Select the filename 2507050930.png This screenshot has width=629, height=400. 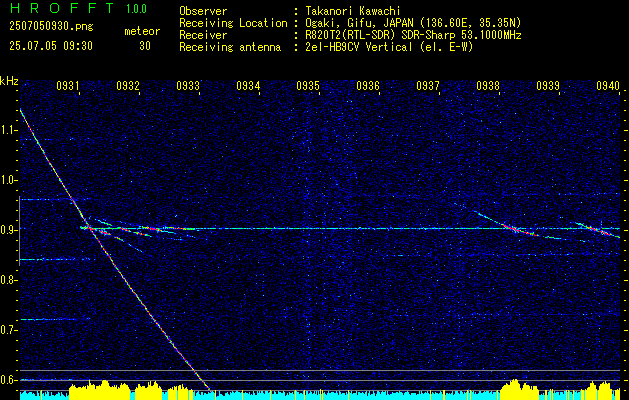tap(51, 27)
